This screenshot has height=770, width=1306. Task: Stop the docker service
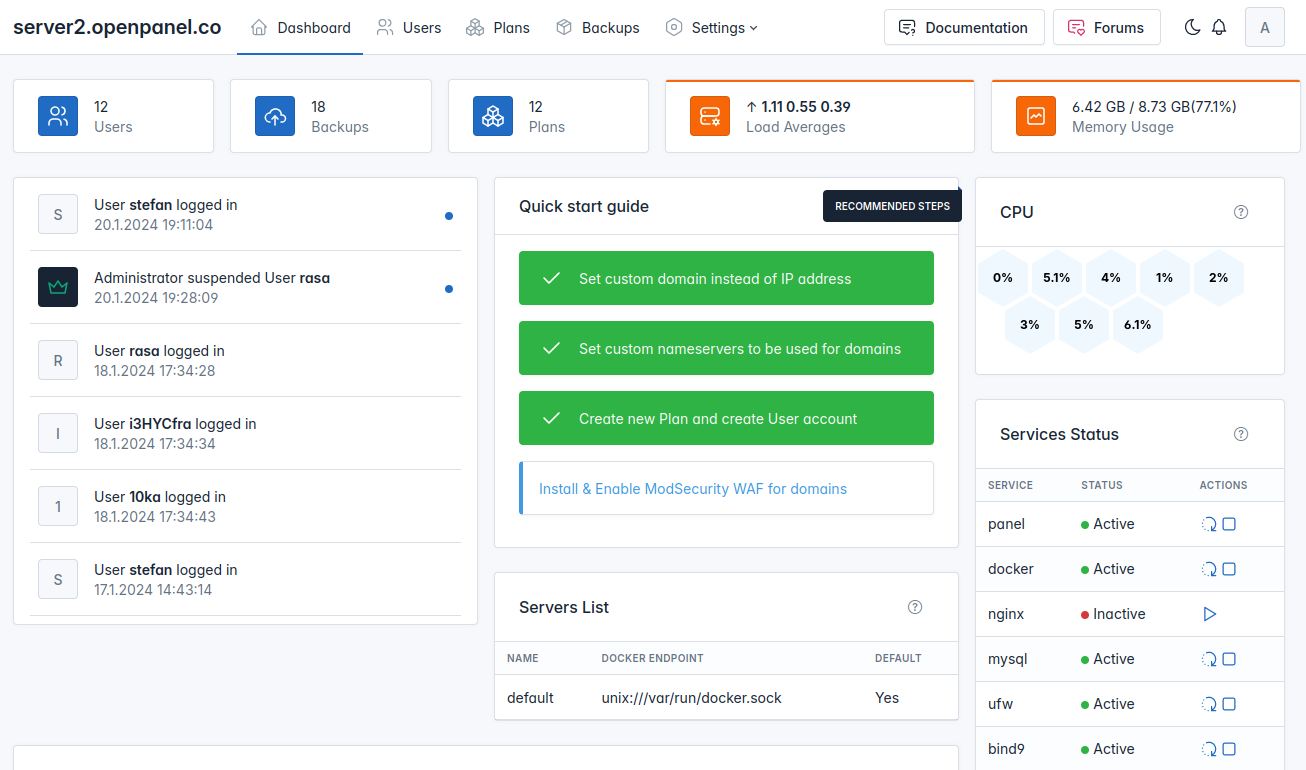click(x=1230, y=569)
